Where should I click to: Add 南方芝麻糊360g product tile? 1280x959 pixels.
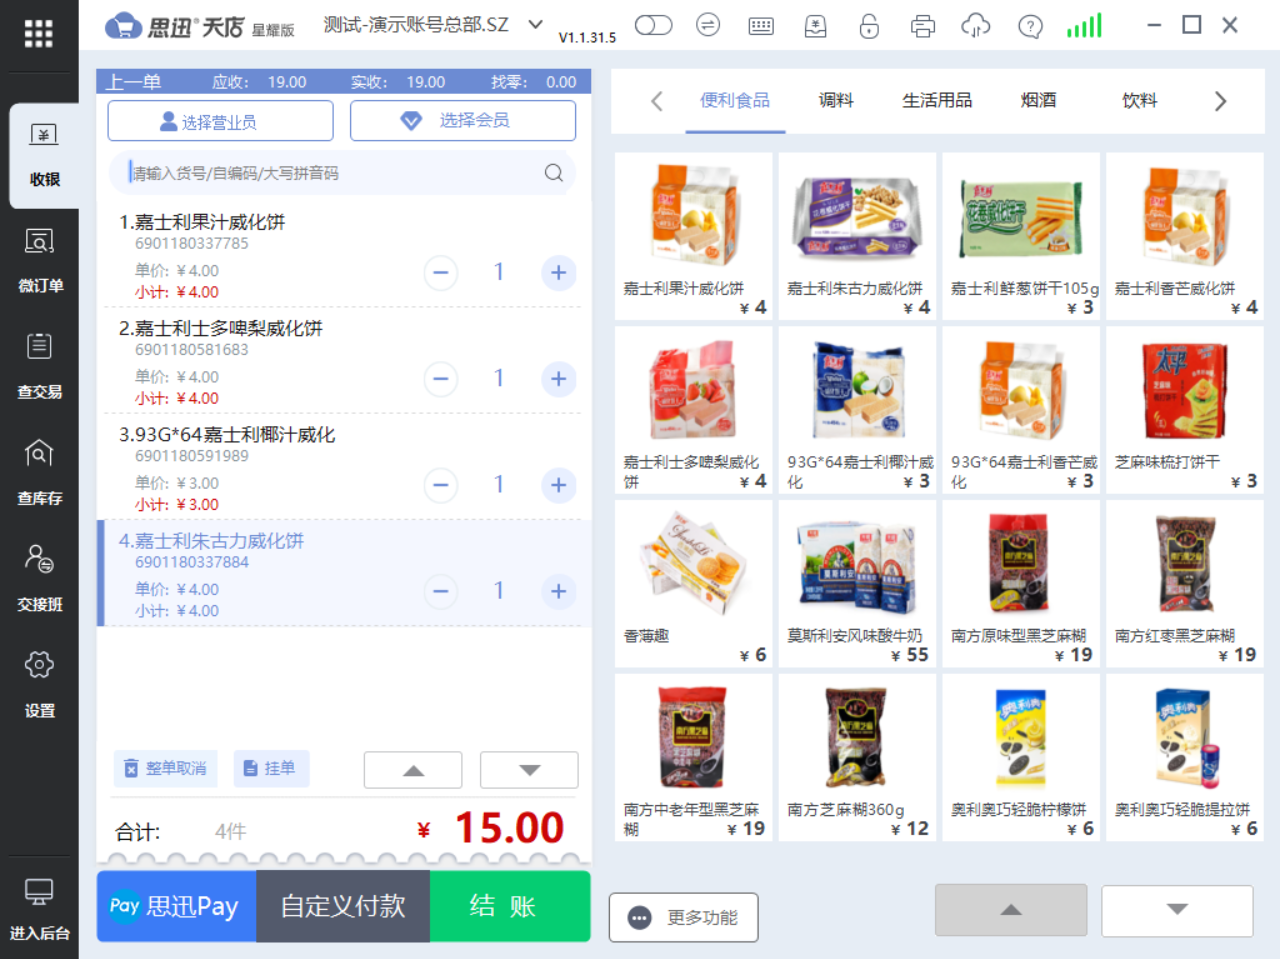click(x=858, y=757)
